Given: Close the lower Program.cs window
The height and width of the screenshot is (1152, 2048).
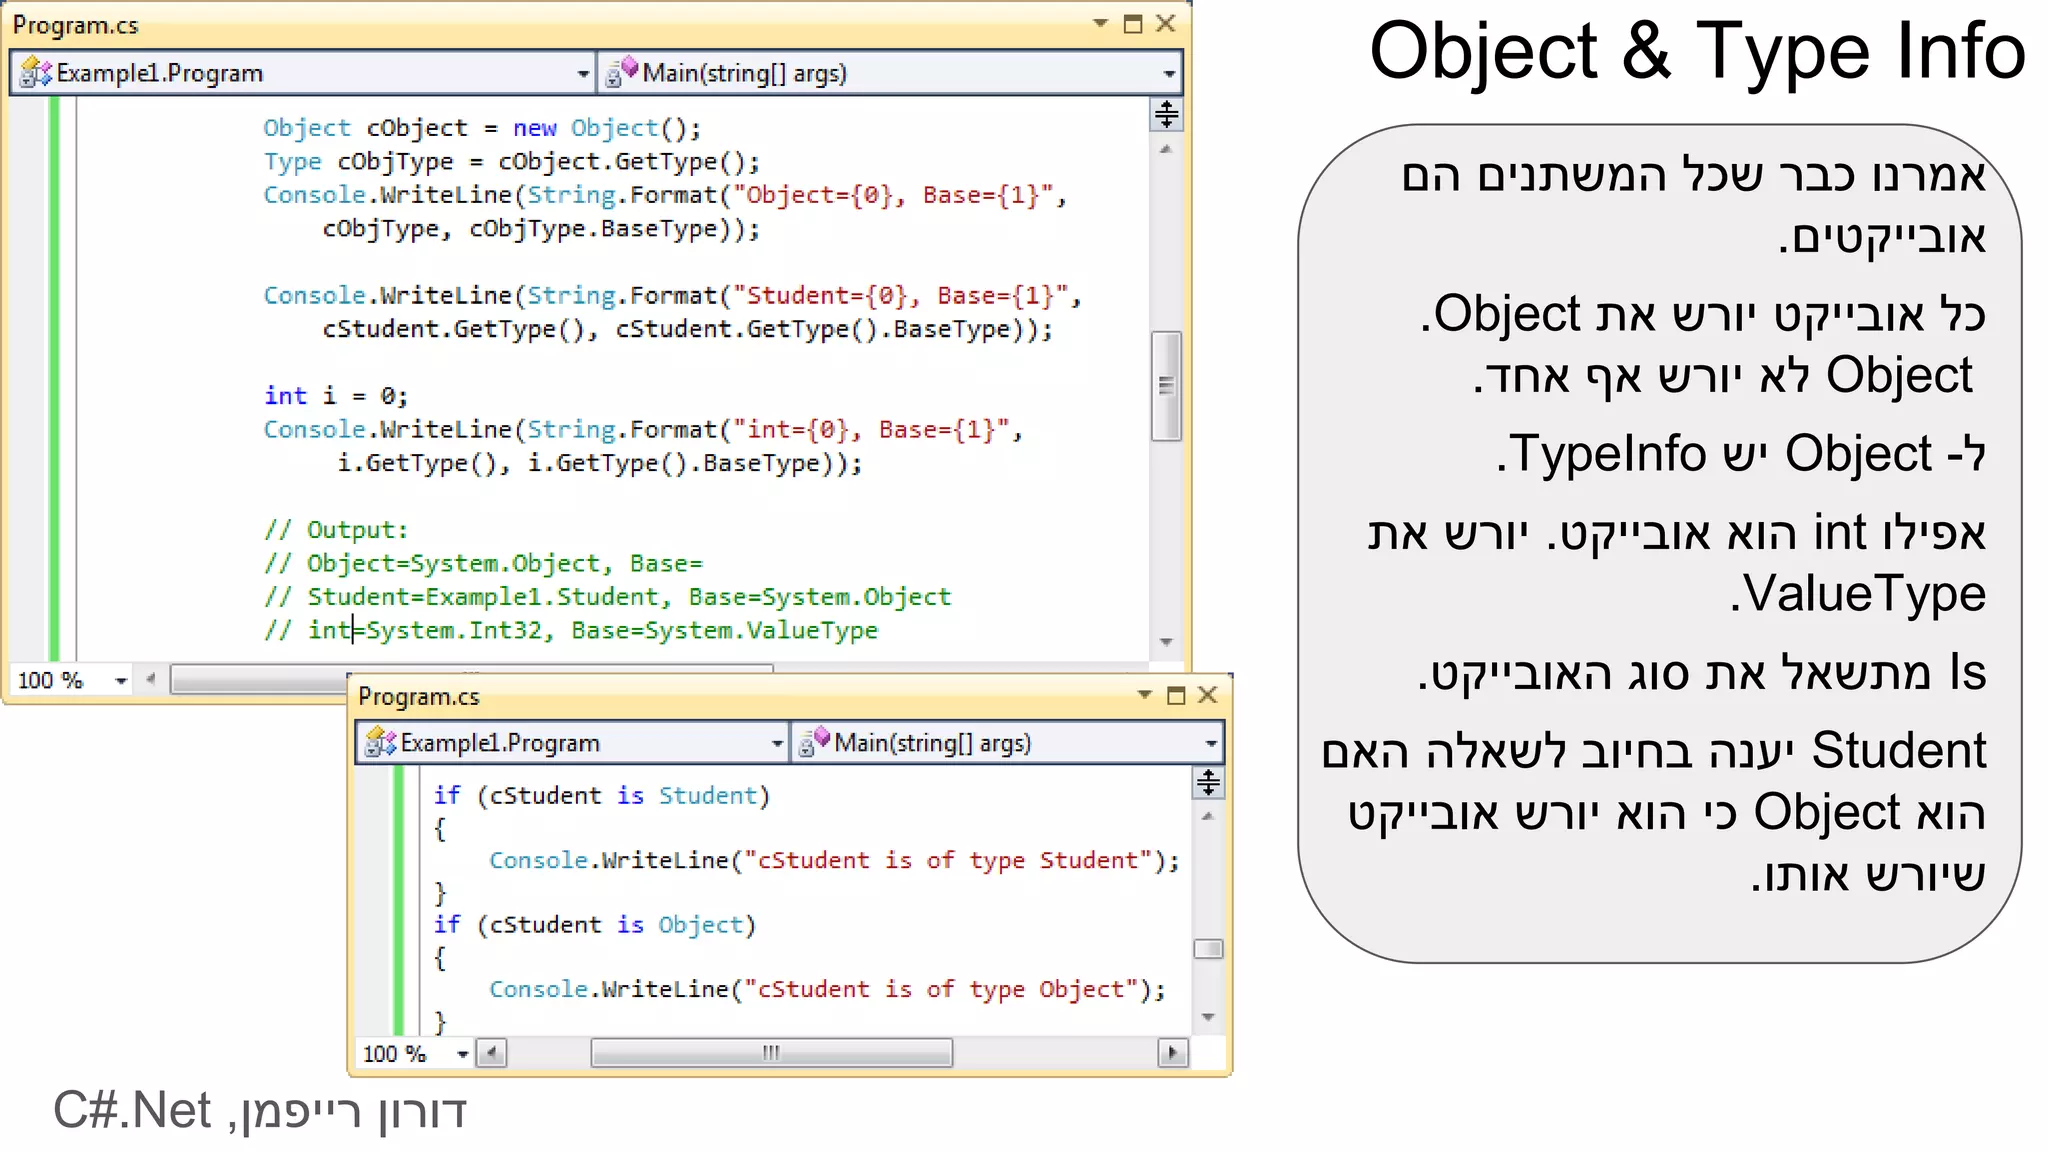Looking at the screenshot, I should click(1208, 695).
